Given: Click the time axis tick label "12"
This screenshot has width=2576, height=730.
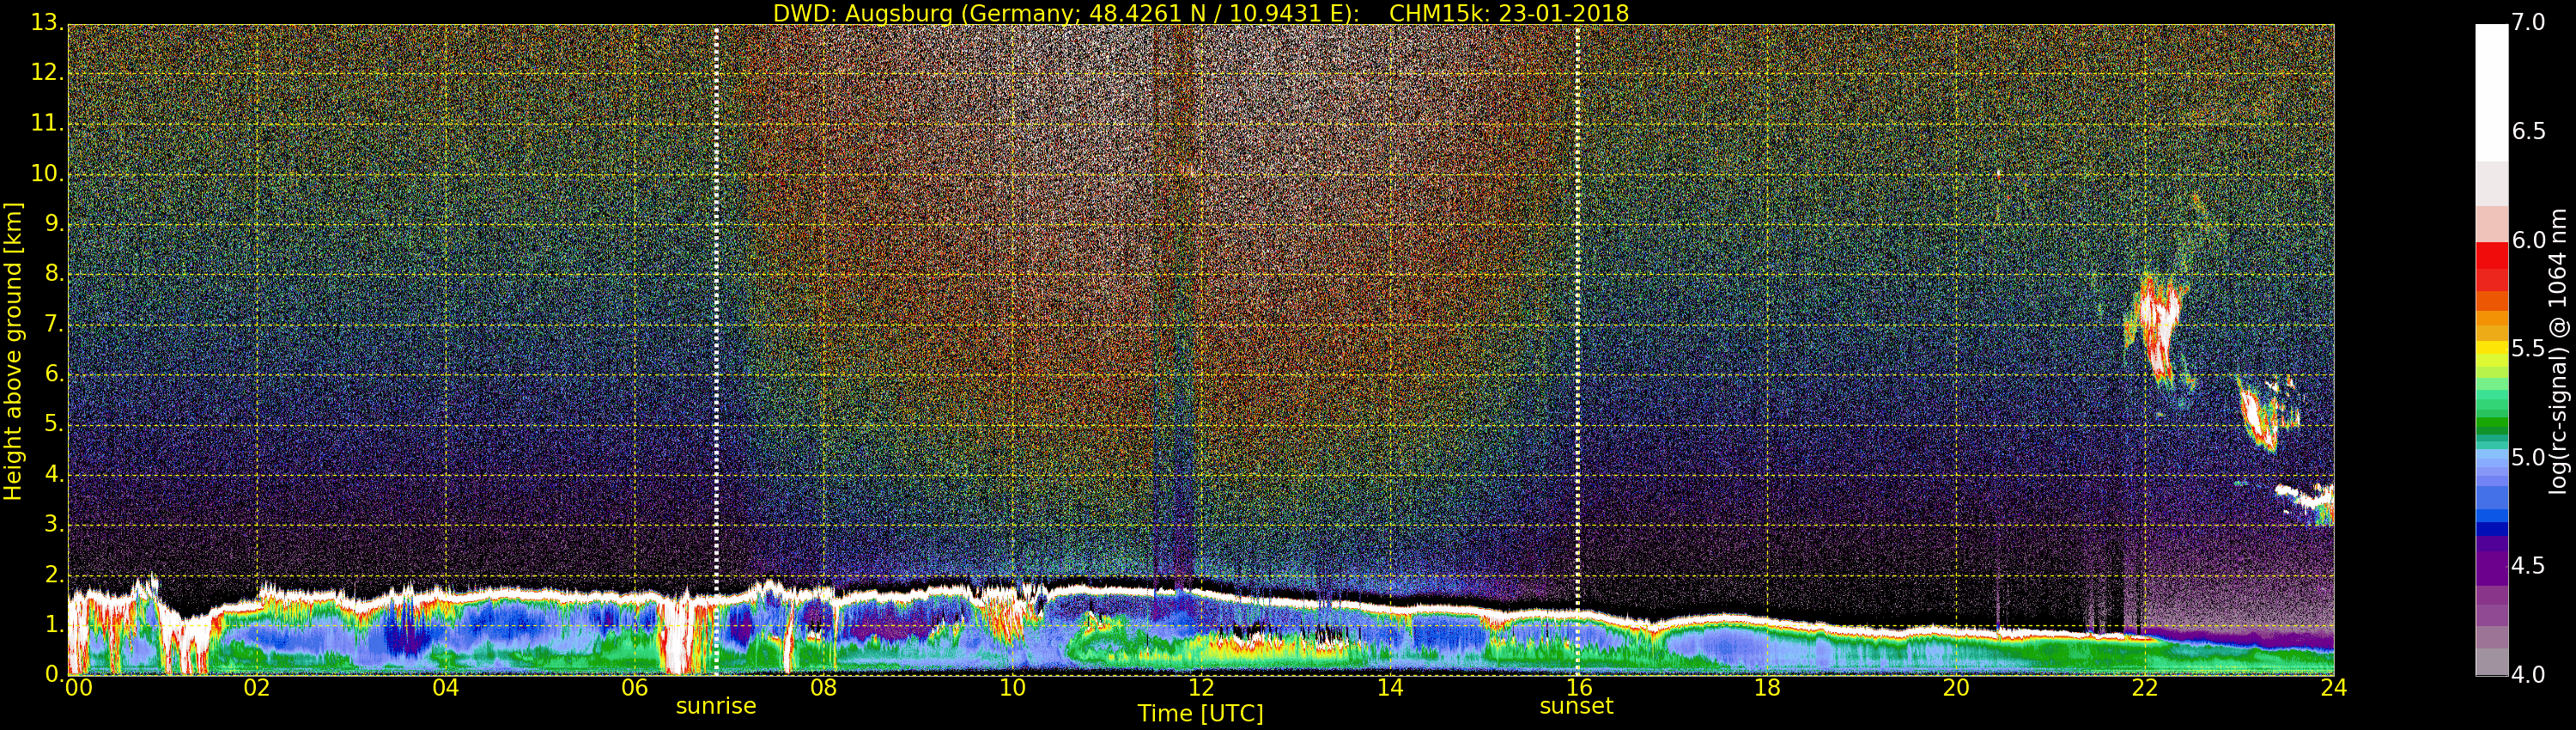Looking at the screenshot, I should pos(1201,688).
